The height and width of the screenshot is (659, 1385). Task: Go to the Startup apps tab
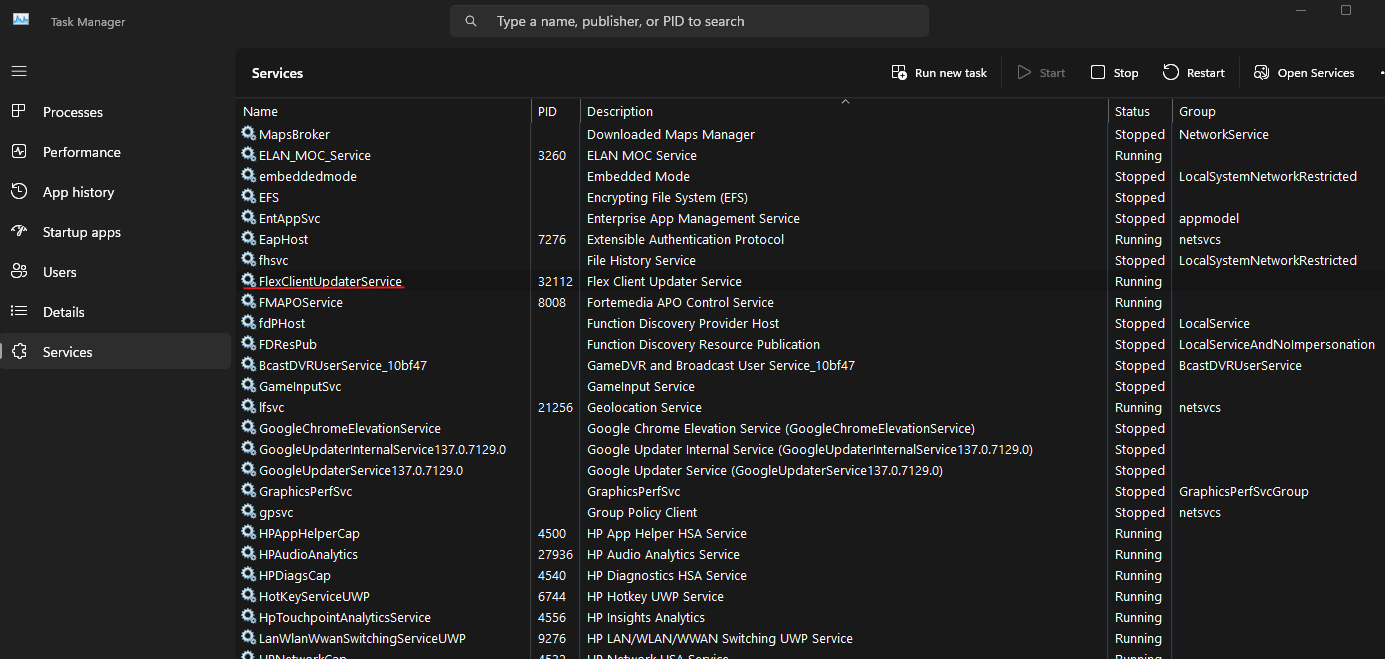[115, 232]
